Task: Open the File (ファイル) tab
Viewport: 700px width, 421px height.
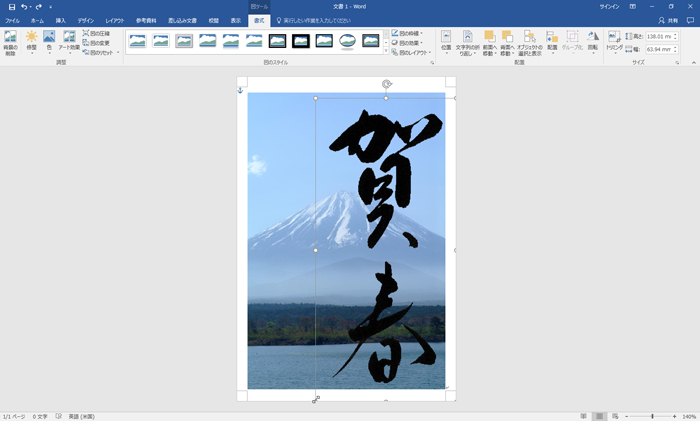Action: tap(12, 20)
